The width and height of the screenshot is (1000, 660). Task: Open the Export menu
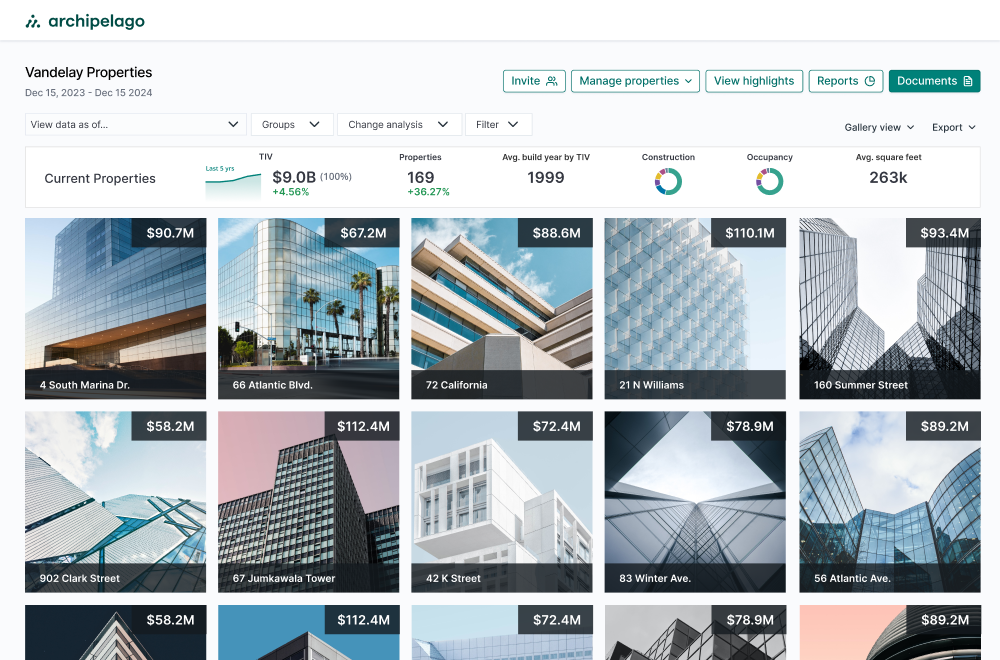click(x=954, y=128)
